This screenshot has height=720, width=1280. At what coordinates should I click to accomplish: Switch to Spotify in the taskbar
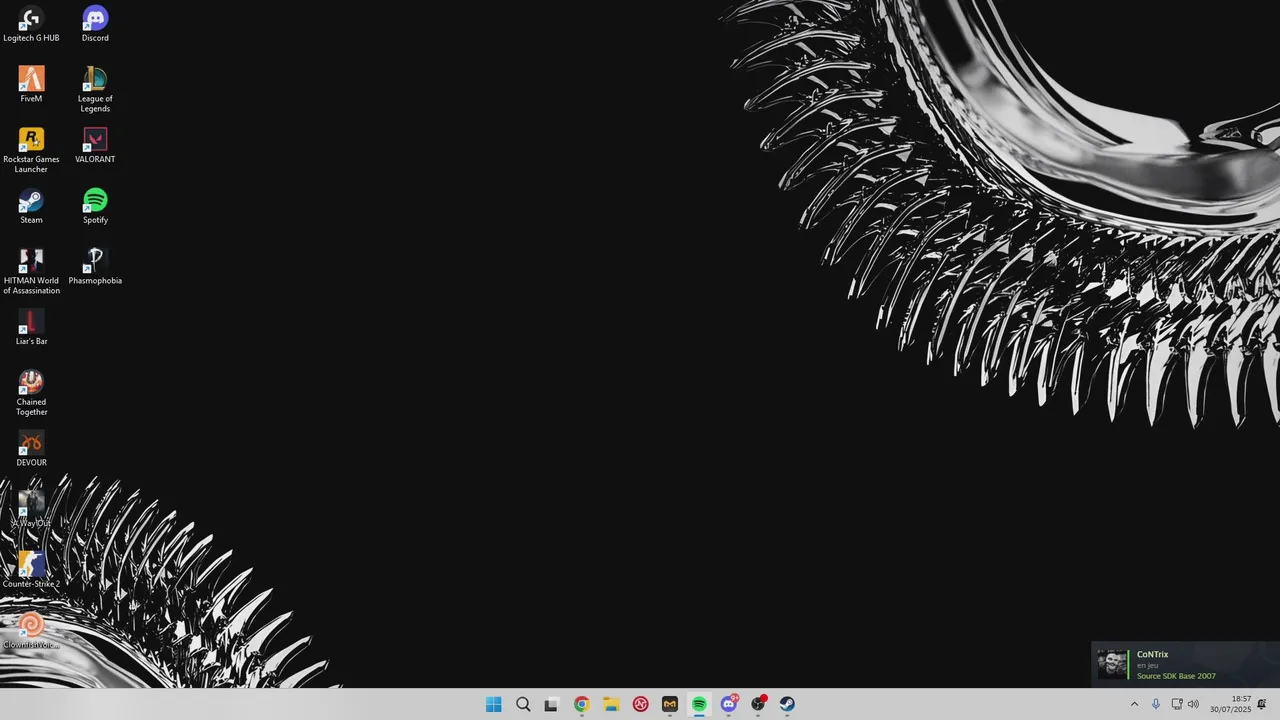tap(699, 704)
